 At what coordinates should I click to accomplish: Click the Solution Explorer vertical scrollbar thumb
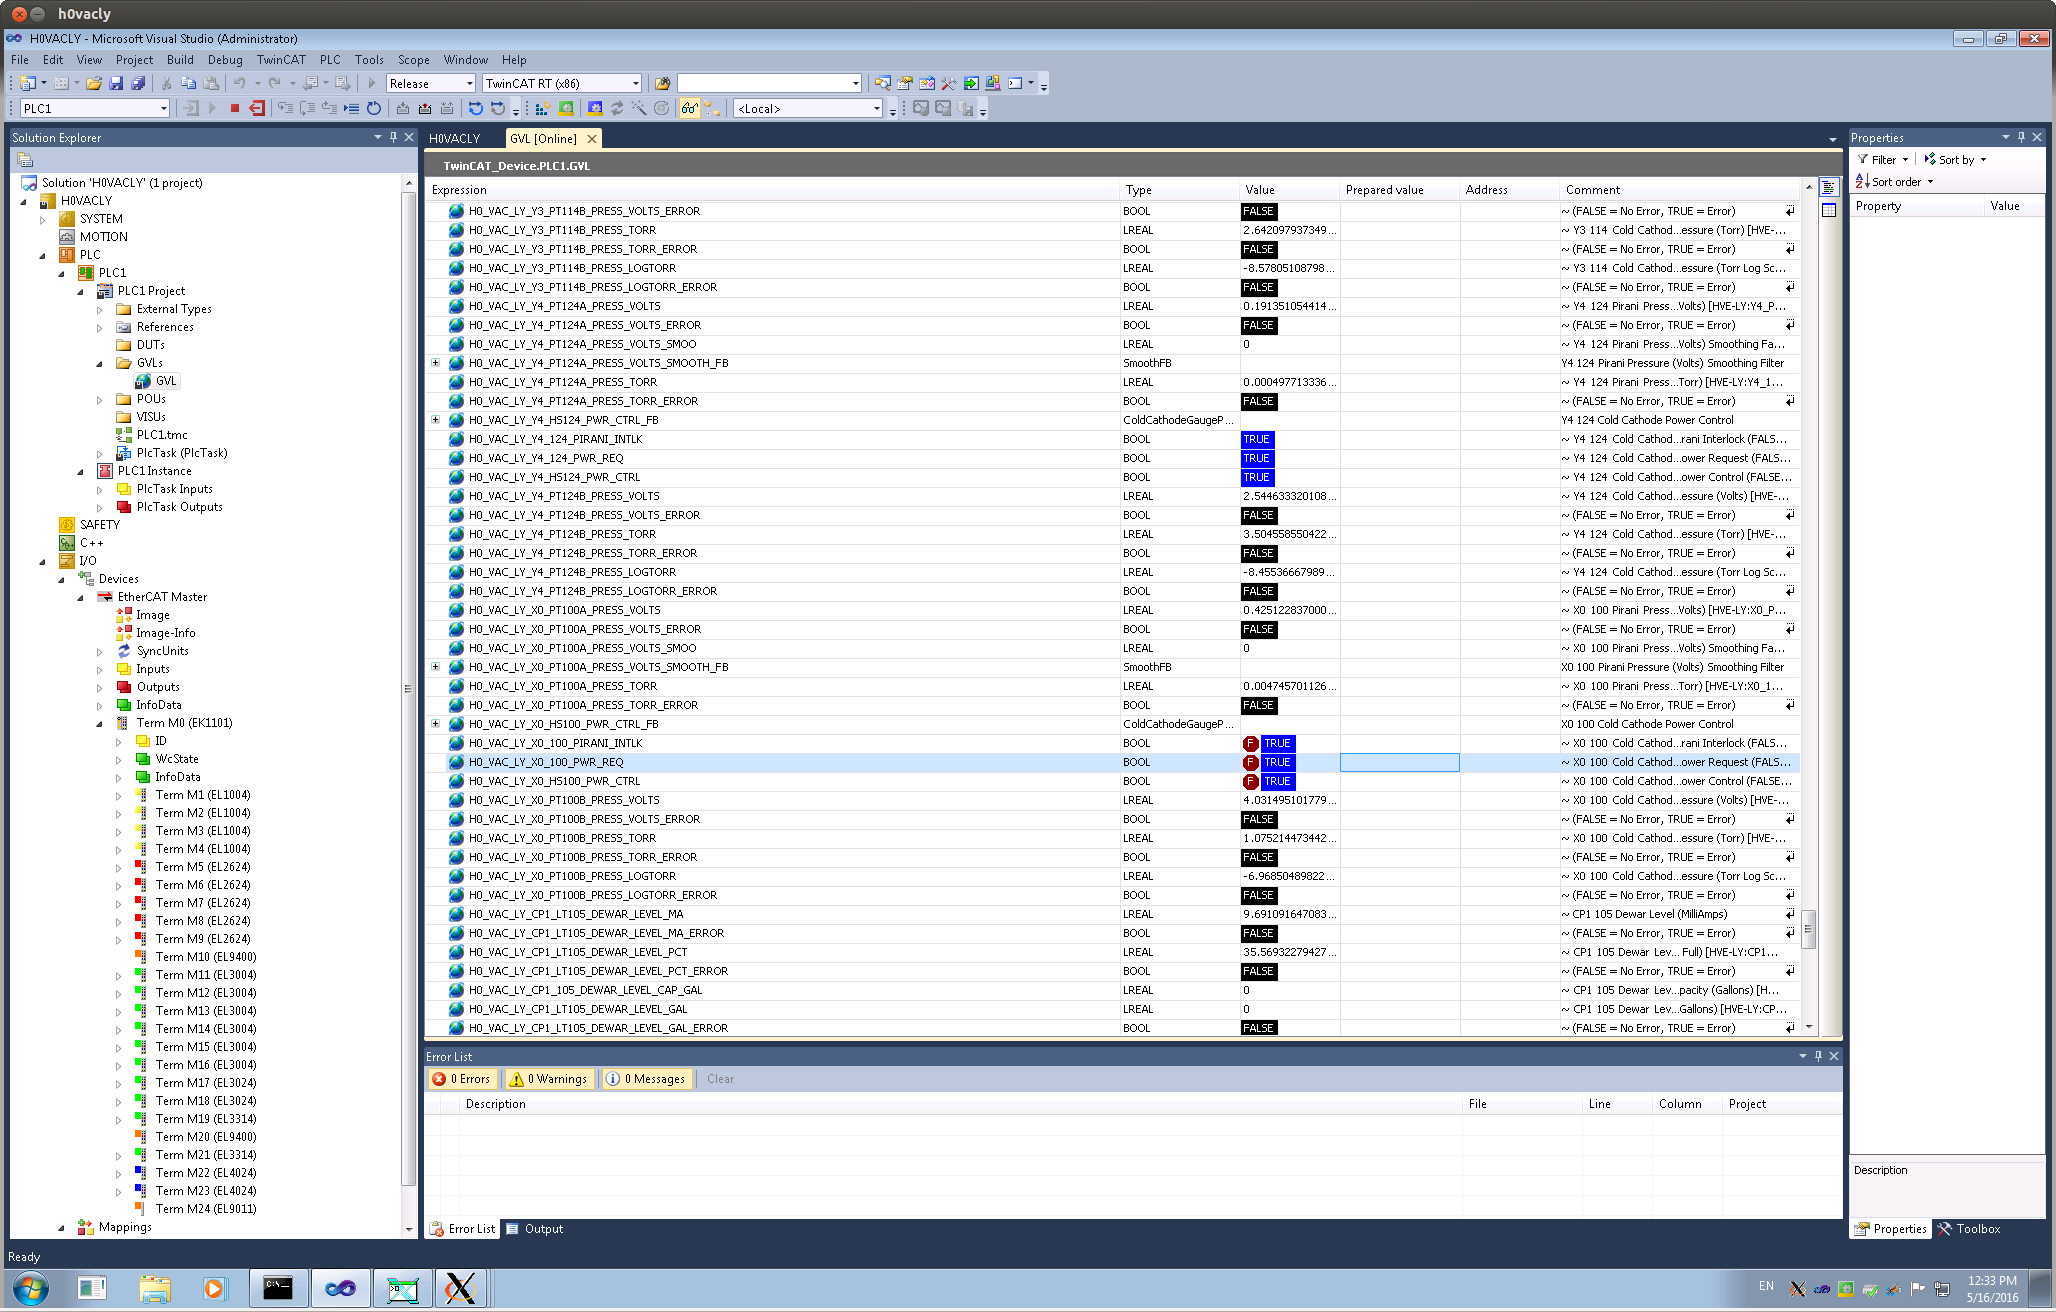pos(408,689)
